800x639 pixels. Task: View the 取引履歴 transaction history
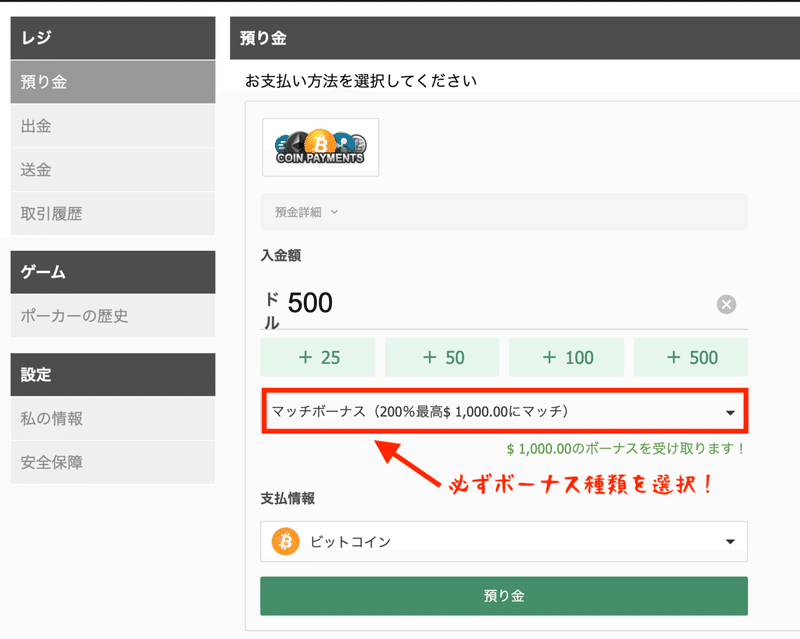(x=112, y=213)
